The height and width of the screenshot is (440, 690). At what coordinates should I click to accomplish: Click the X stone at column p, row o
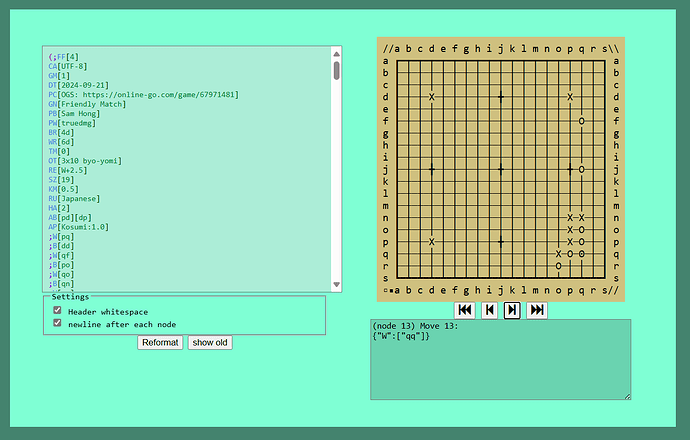tap(570, 230)
